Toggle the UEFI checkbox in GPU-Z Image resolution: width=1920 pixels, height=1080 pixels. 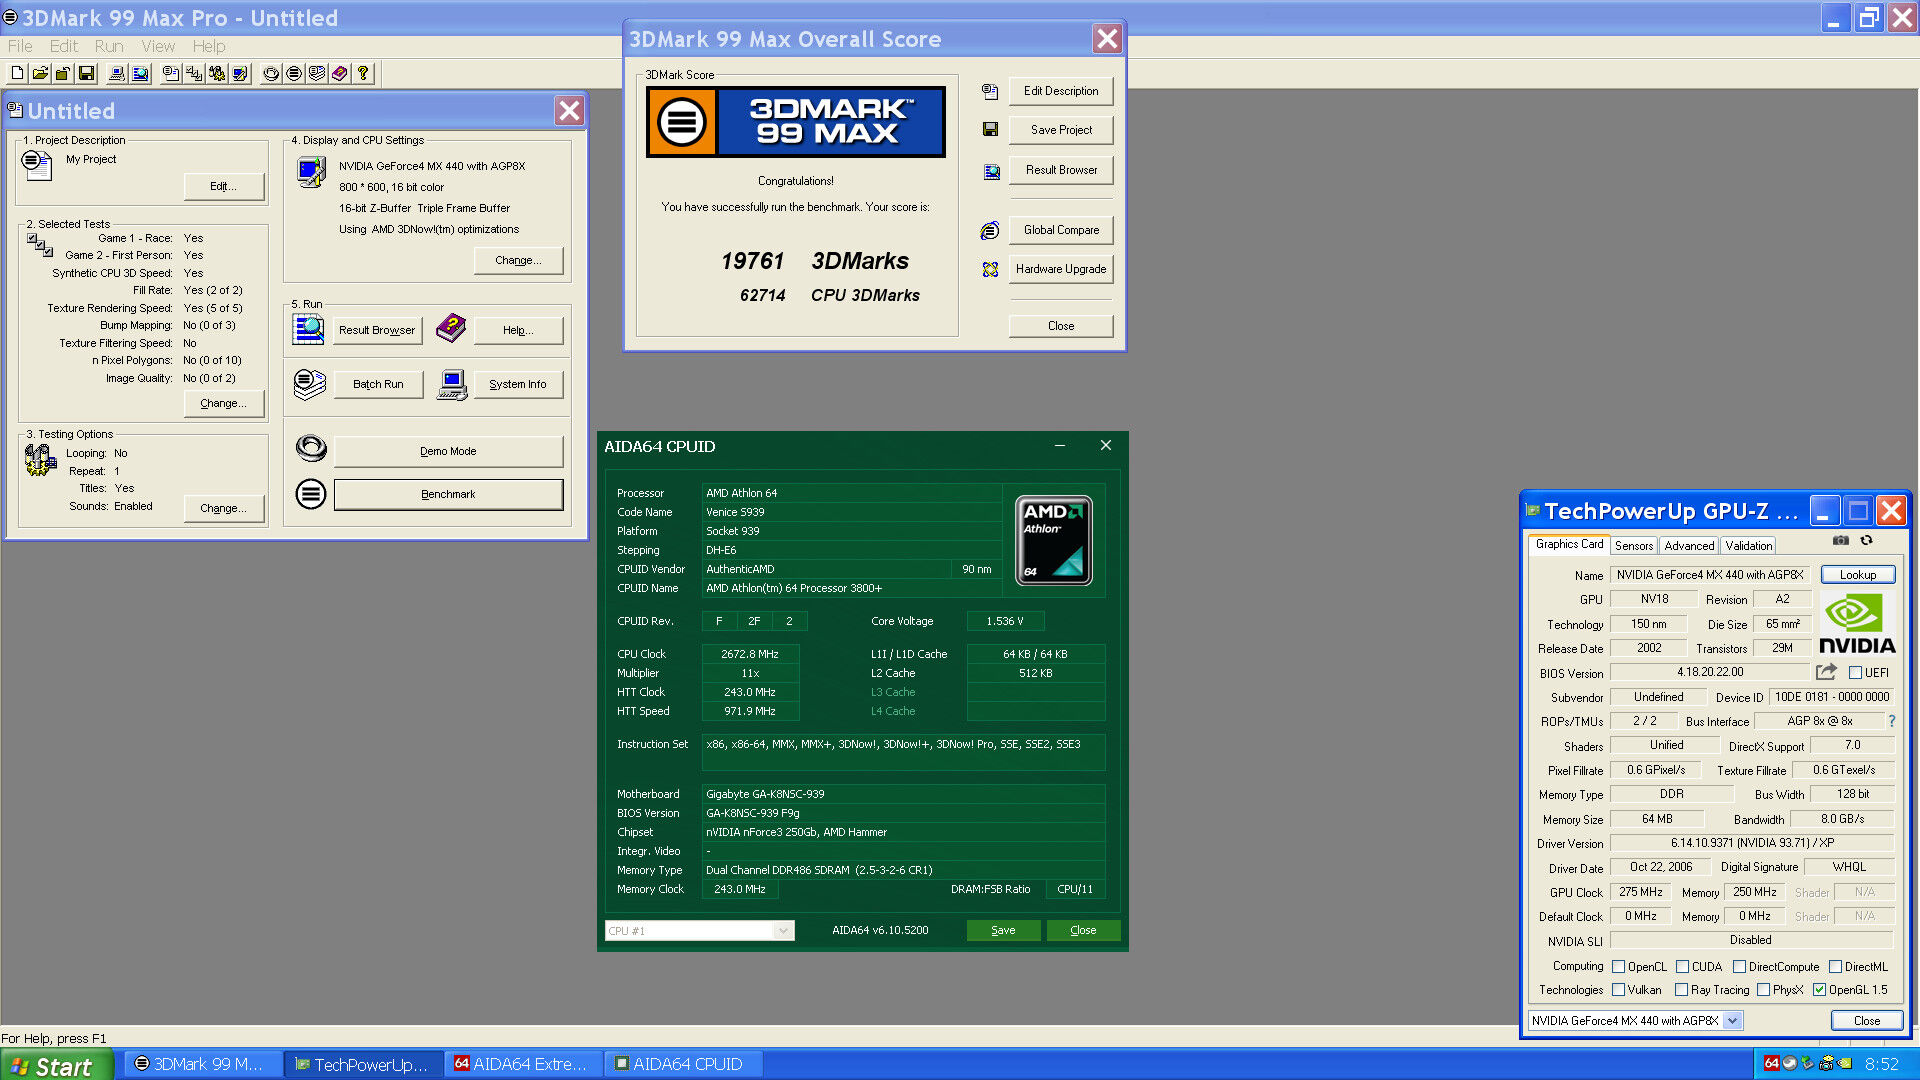point(1855,673)
